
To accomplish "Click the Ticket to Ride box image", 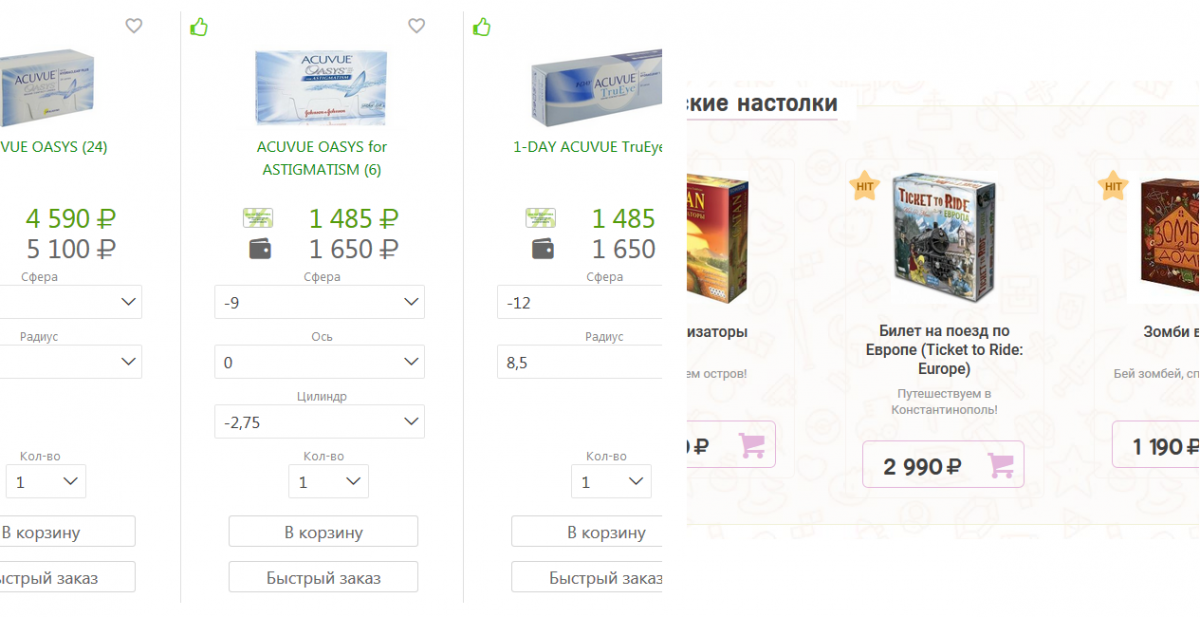I will 944,238.
